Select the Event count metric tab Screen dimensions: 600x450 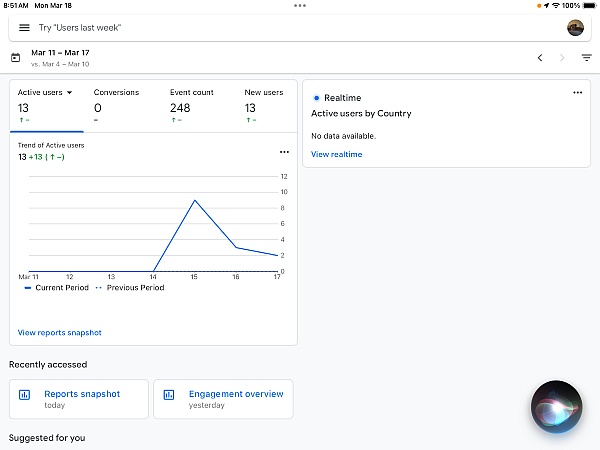point(192,106)
